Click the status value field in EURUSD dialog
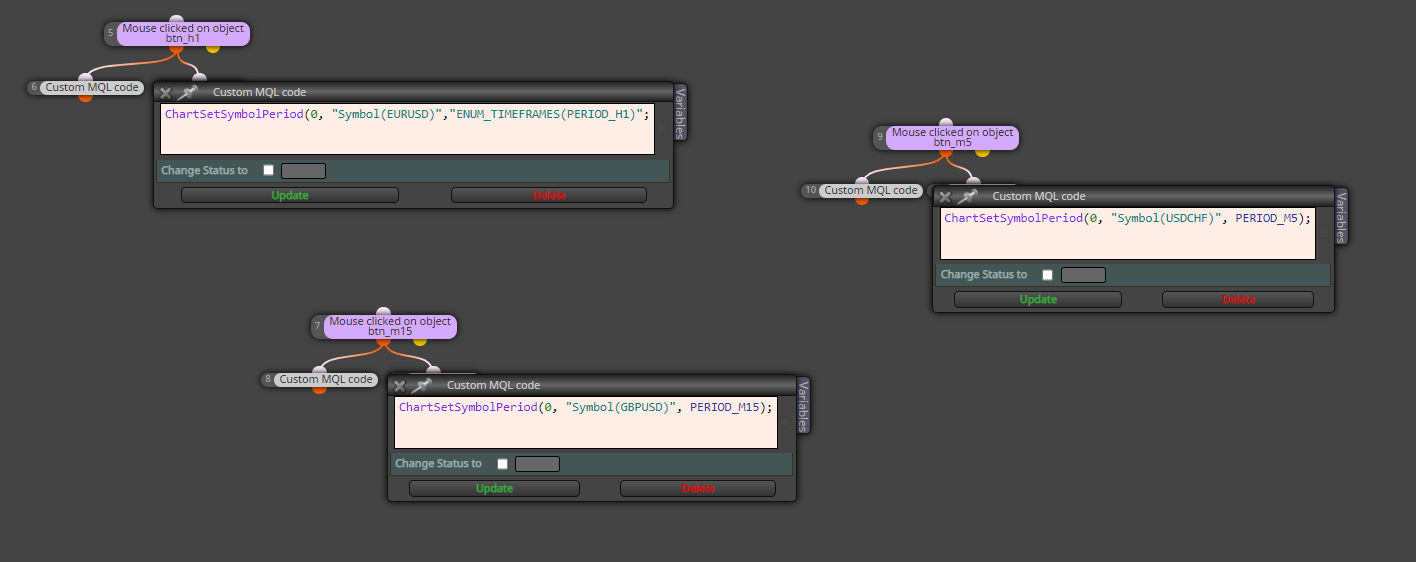The width and height of the screenshot is (1416, 562). [303, 171]
